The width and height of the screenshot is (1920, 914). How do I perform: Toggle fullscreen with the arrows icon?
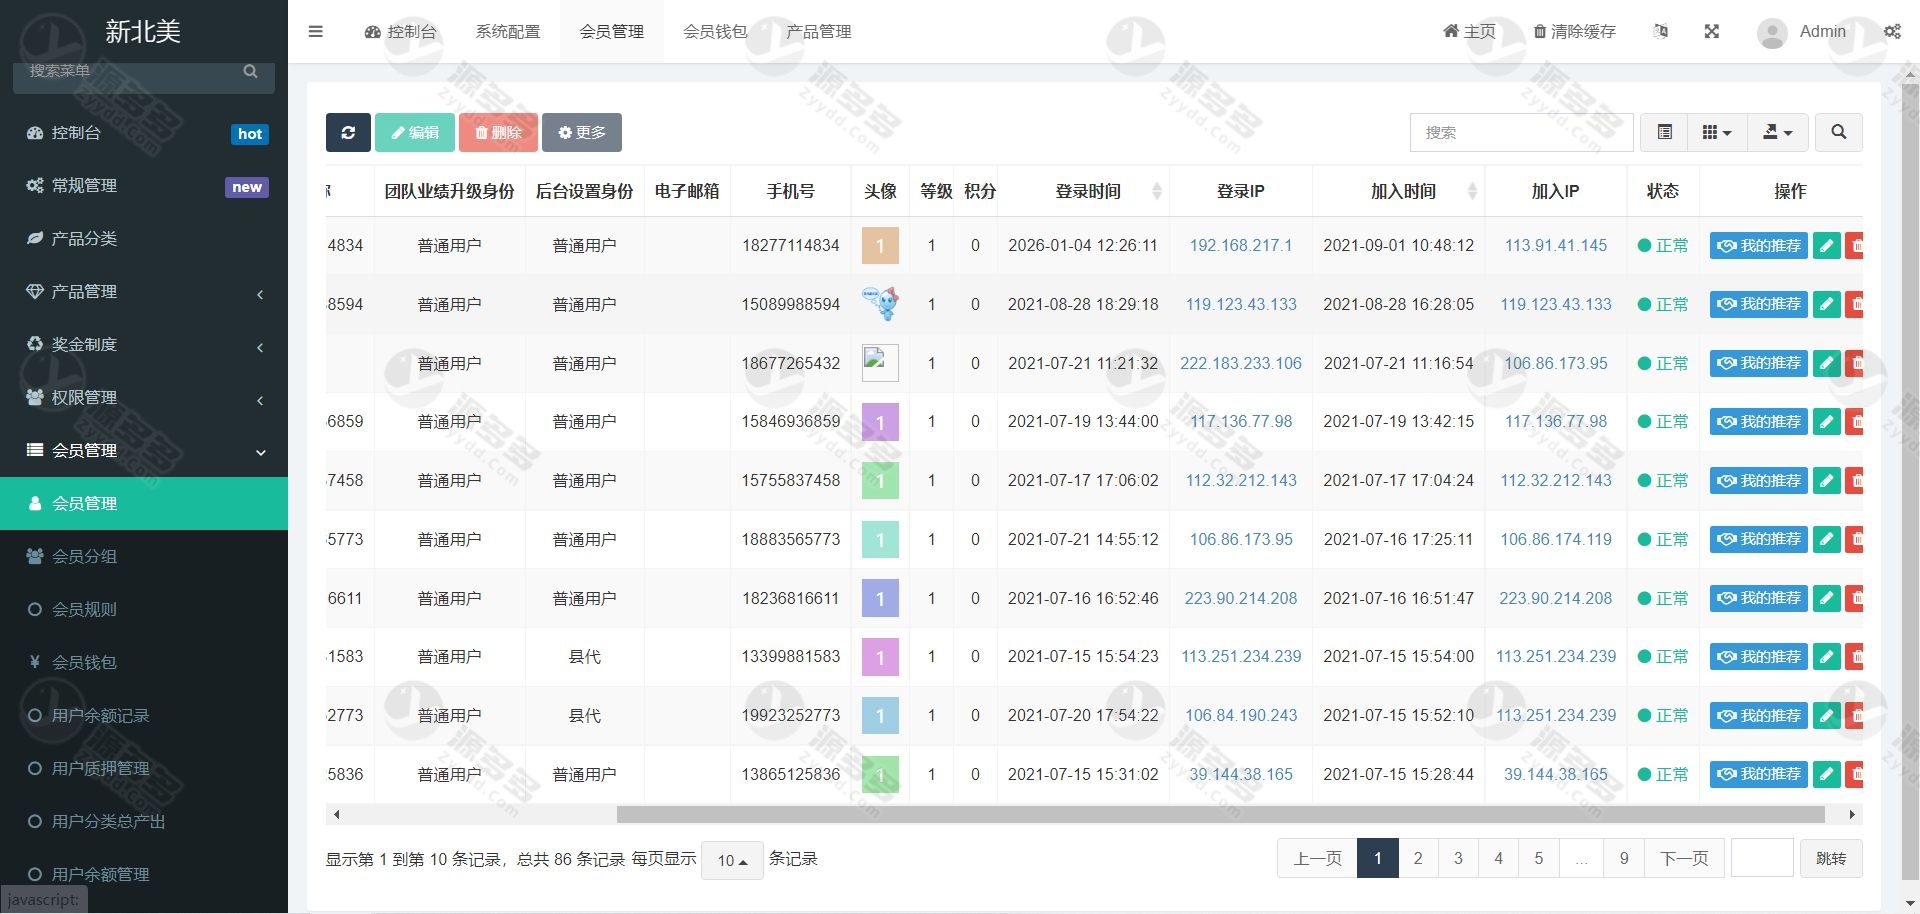coord(1712,31)
